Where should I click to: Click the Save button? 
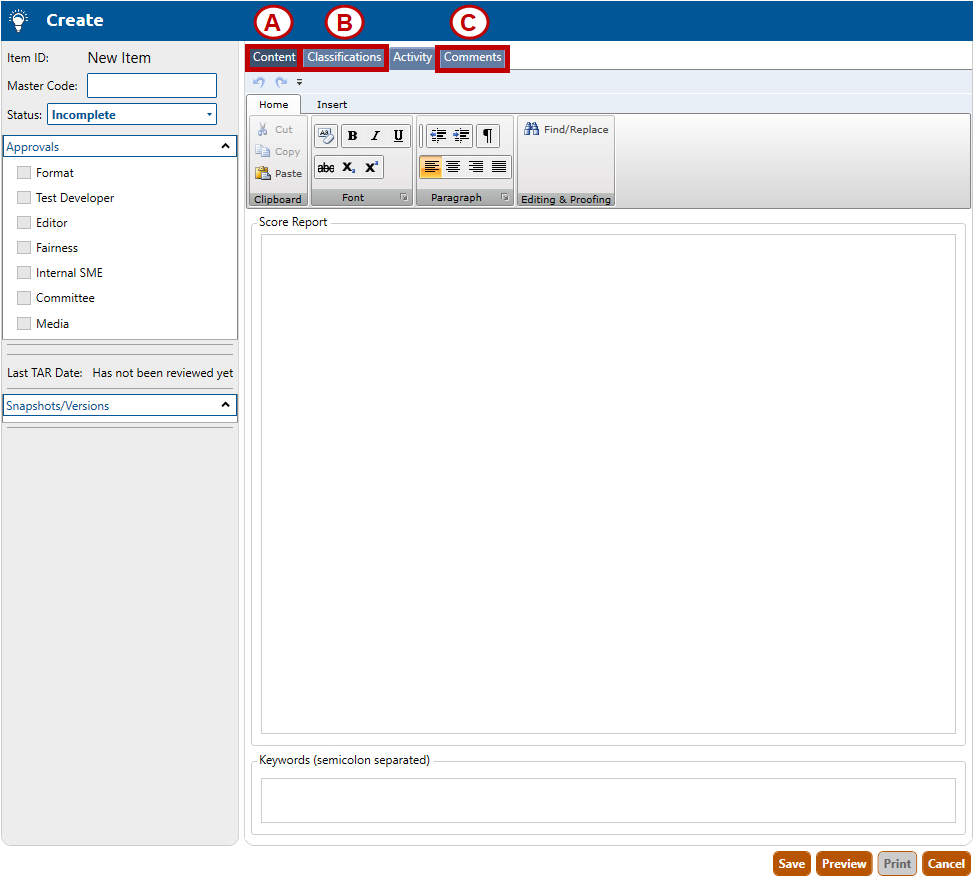tap(791, 864)
